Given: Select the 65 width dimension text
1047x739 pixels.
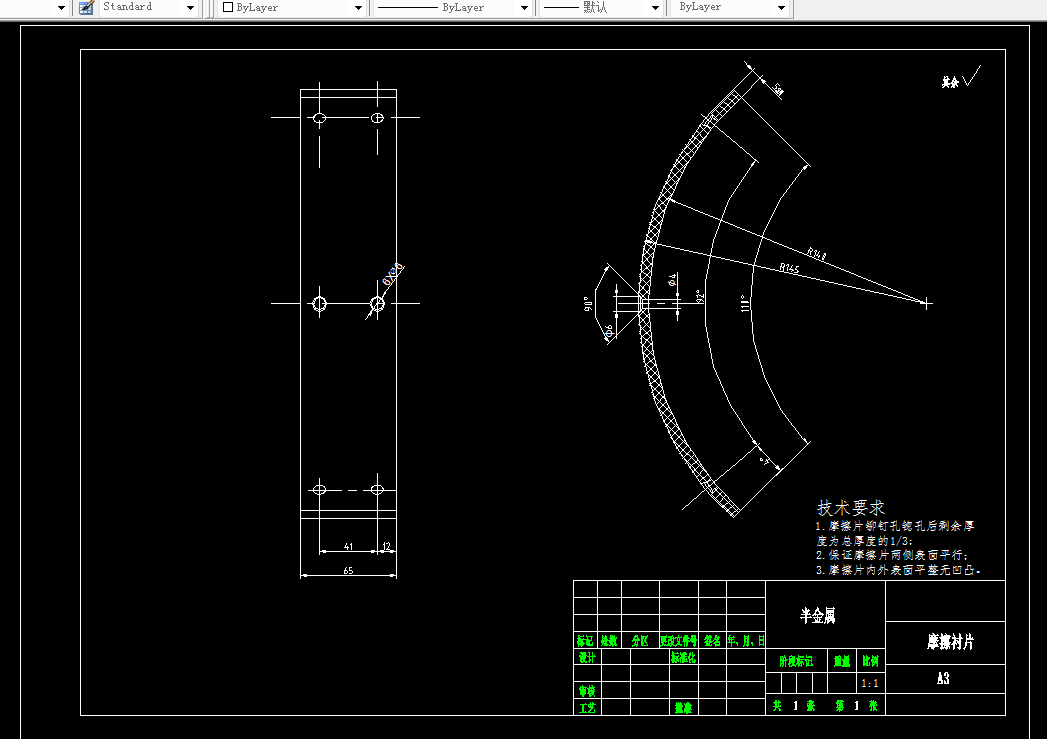Looking at the screenshot, I should click(348, 570).
